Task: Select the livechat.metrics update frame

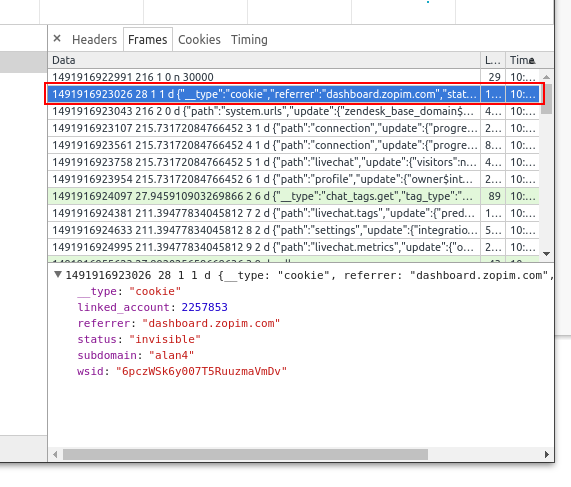Action: click(293, 247)
